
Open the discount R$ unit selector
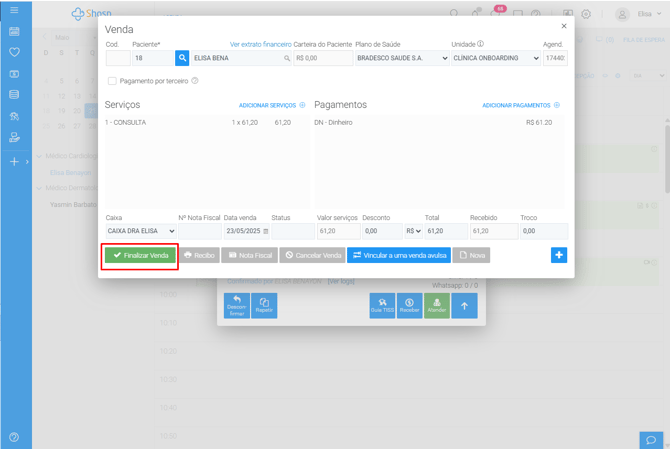pyautogui.click(x=413, y=231)
